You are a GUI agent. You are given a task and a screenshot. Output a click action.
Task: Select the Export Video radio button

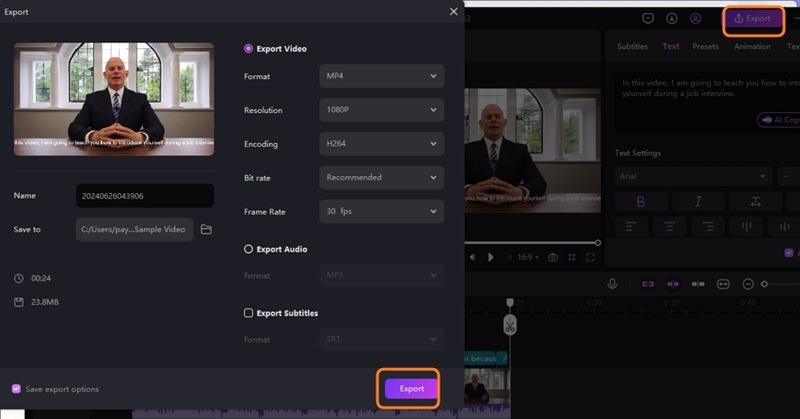click(248, 48)
